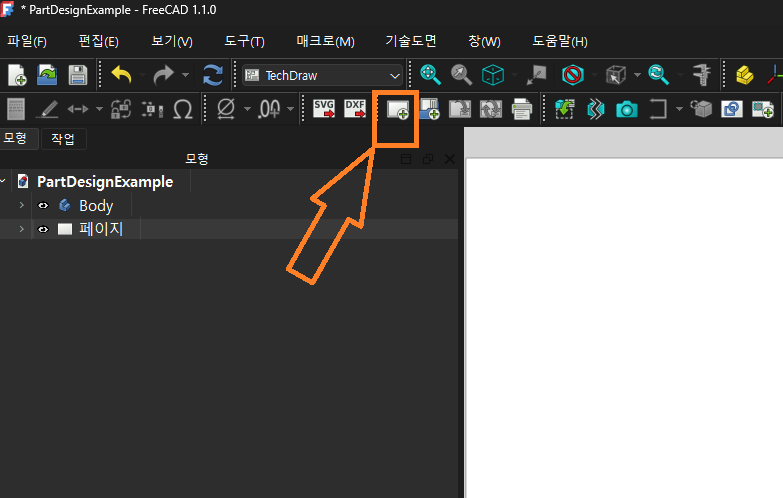Screen dimensions: 783x498
Task: Select the pencil annotation tool
Action: click(47, 109)
